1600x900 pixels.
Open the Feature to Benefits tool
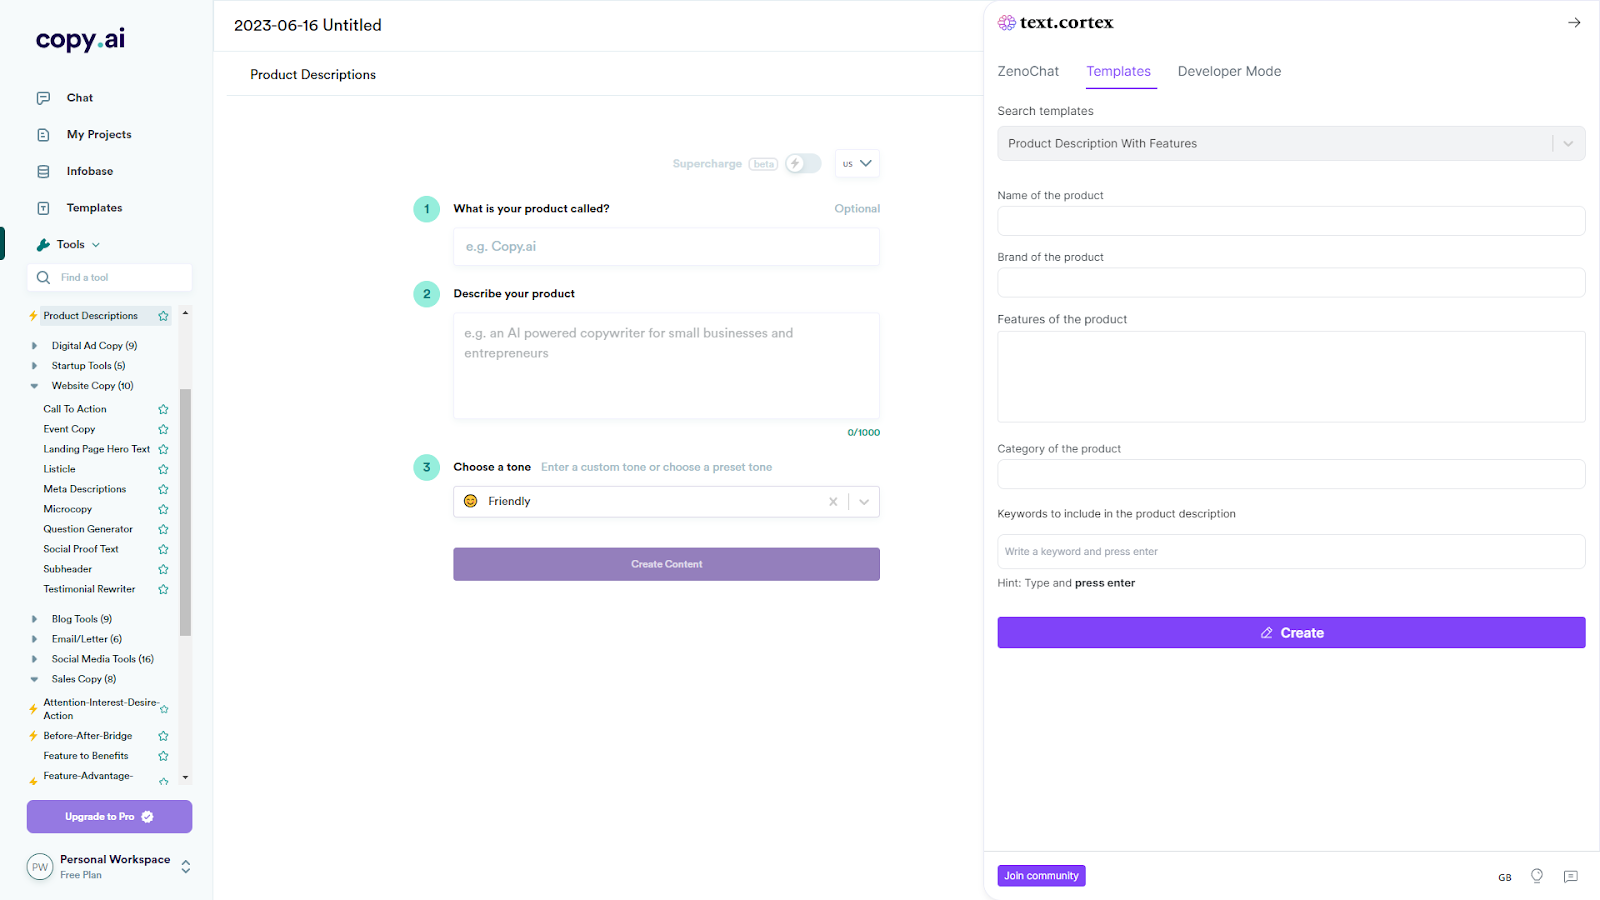tap(86, 756)
